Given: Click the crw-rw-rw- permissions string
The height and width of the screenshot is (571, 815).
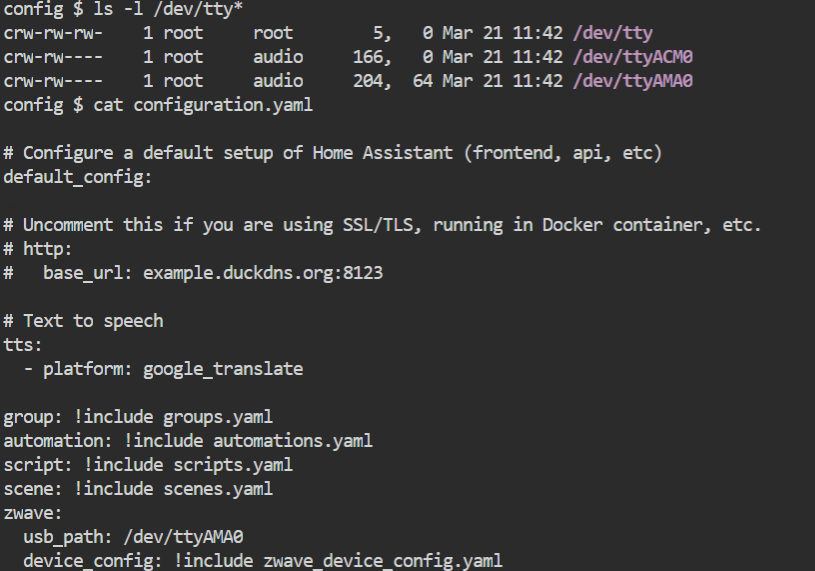Looking at the screenshot, I should point(53,33).
